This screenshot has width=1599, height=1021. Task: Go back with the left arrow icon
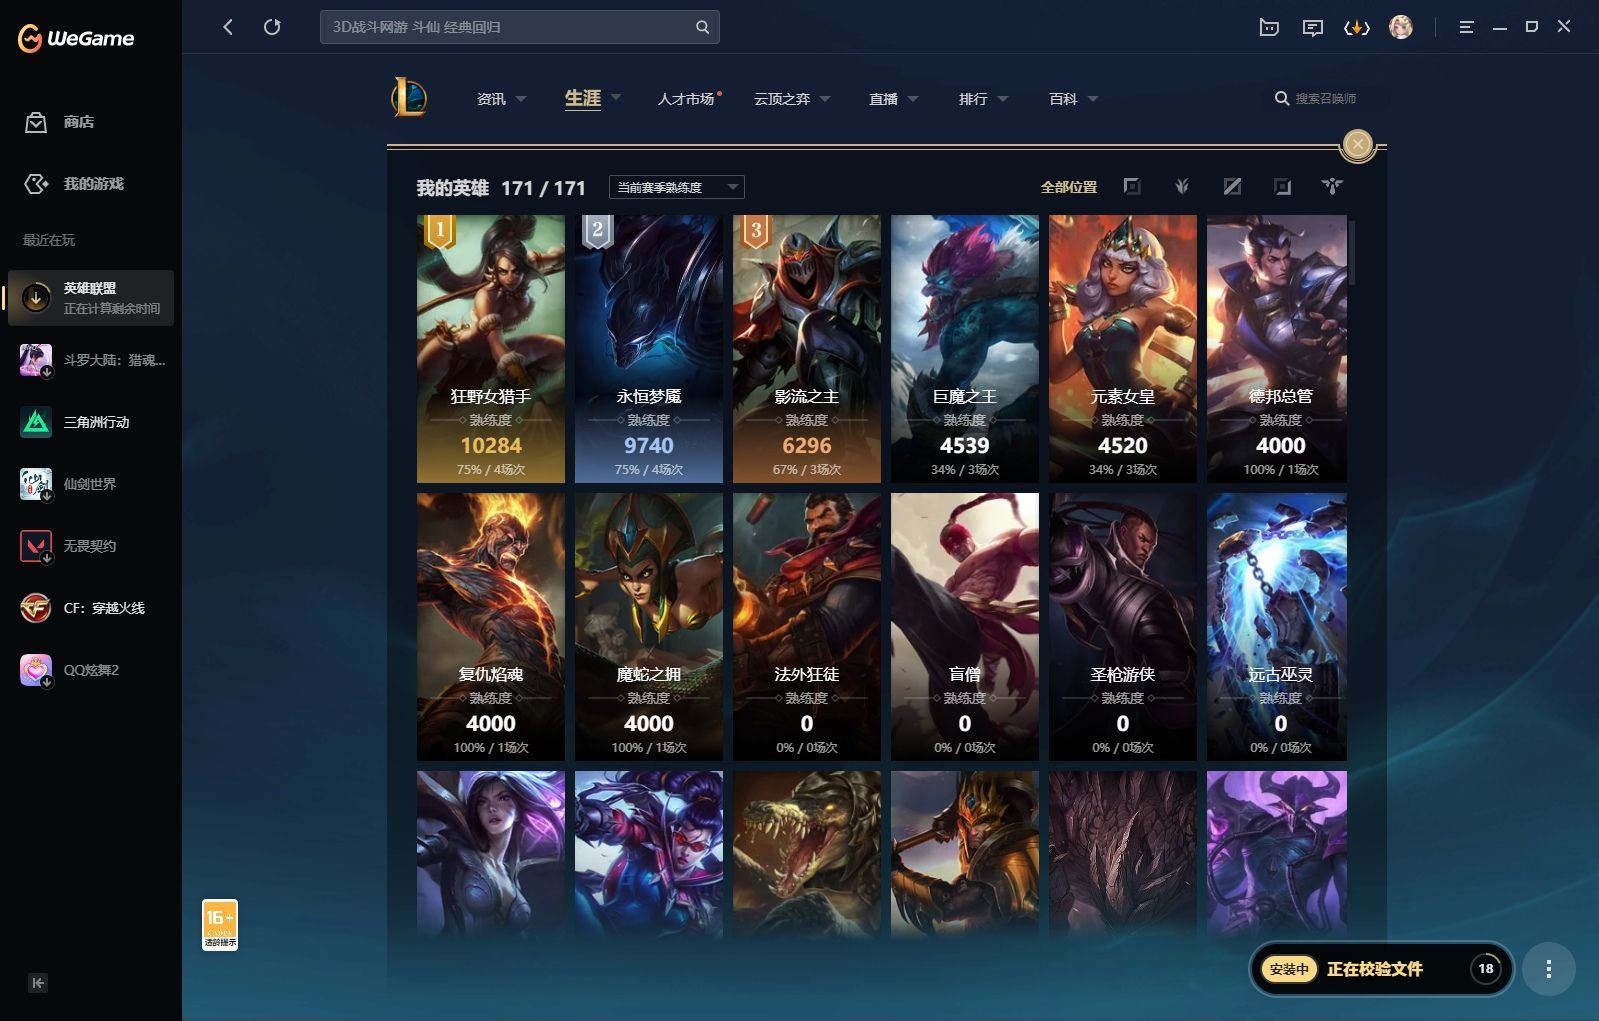coord(228,27)
